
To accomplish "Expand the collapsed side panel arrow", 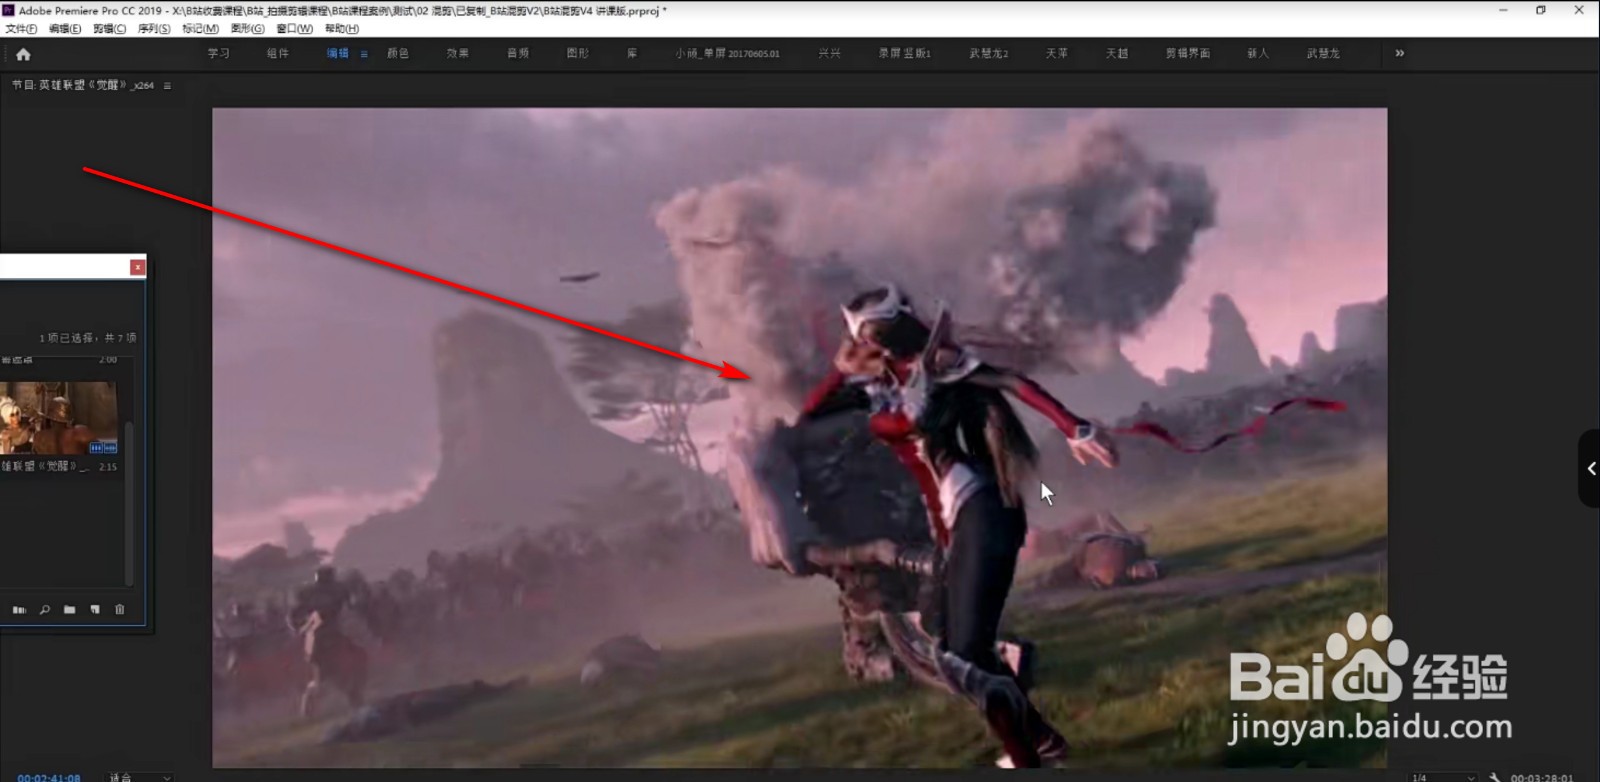I will 1590,468.
